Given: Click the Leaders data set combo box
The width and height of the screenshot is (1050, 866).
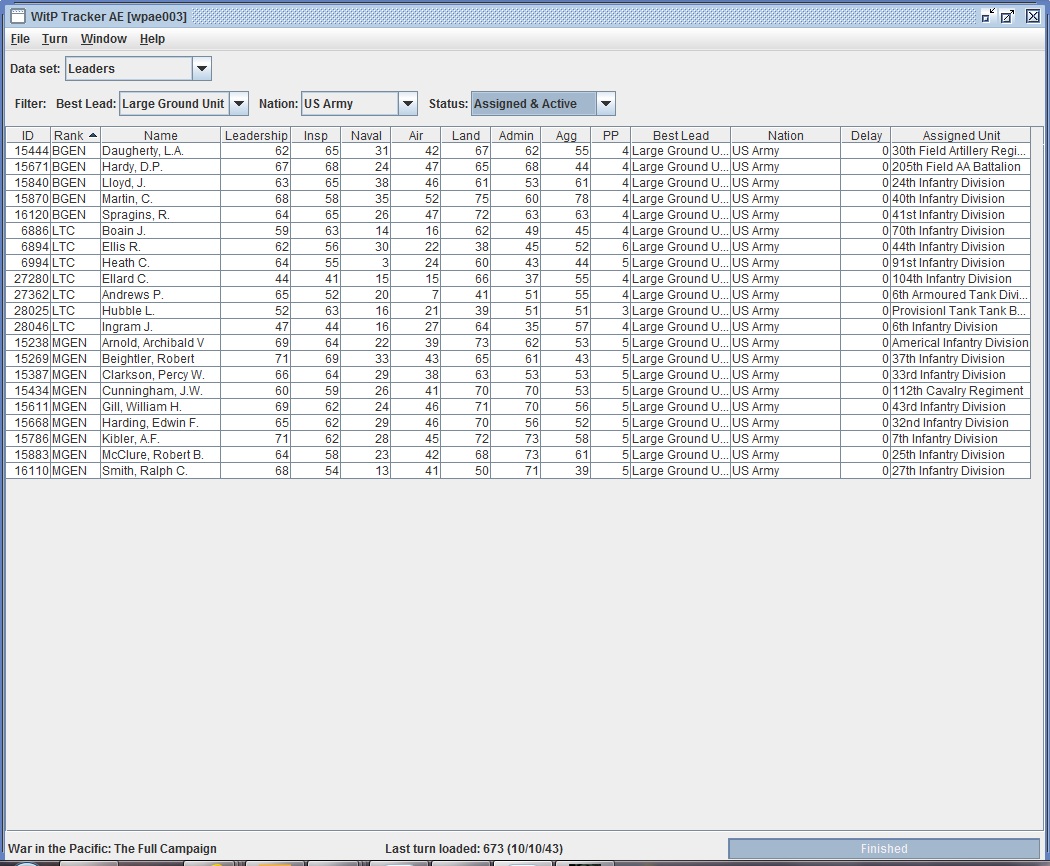Looking at the screenshot, I should point(138,68).
